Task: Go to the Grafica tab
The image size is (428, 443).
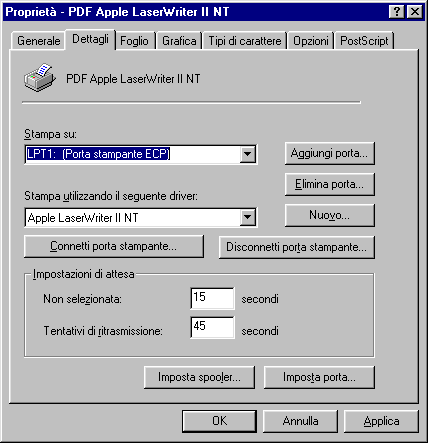Action: [x=179, y=41]
